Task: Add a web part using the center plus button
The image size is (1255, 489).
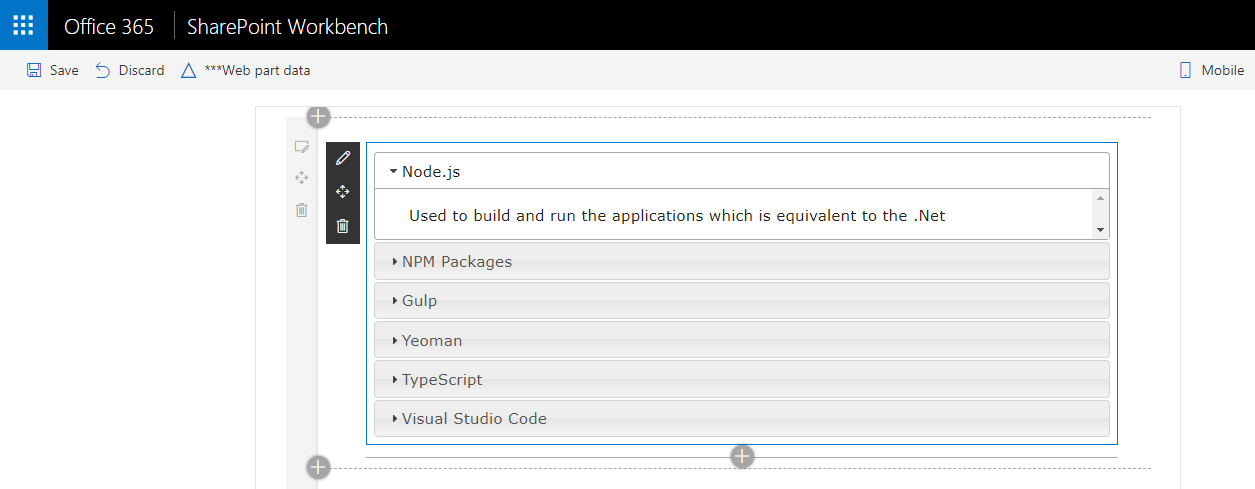Action: [x=741, y=457]
